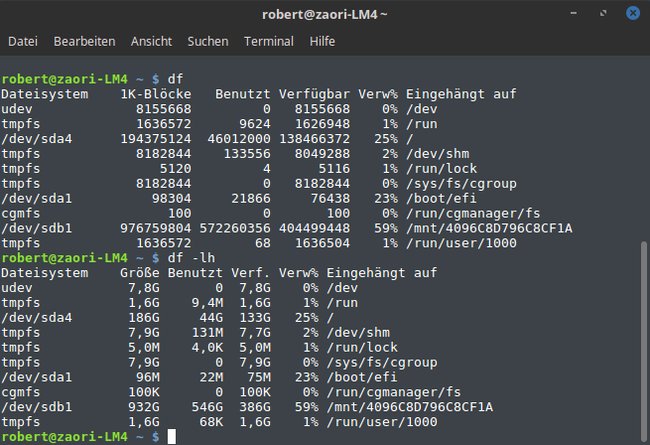Open the Suchen menu
Image resolution: width=650 pixels, height=445 pixels.
(208, 41)
